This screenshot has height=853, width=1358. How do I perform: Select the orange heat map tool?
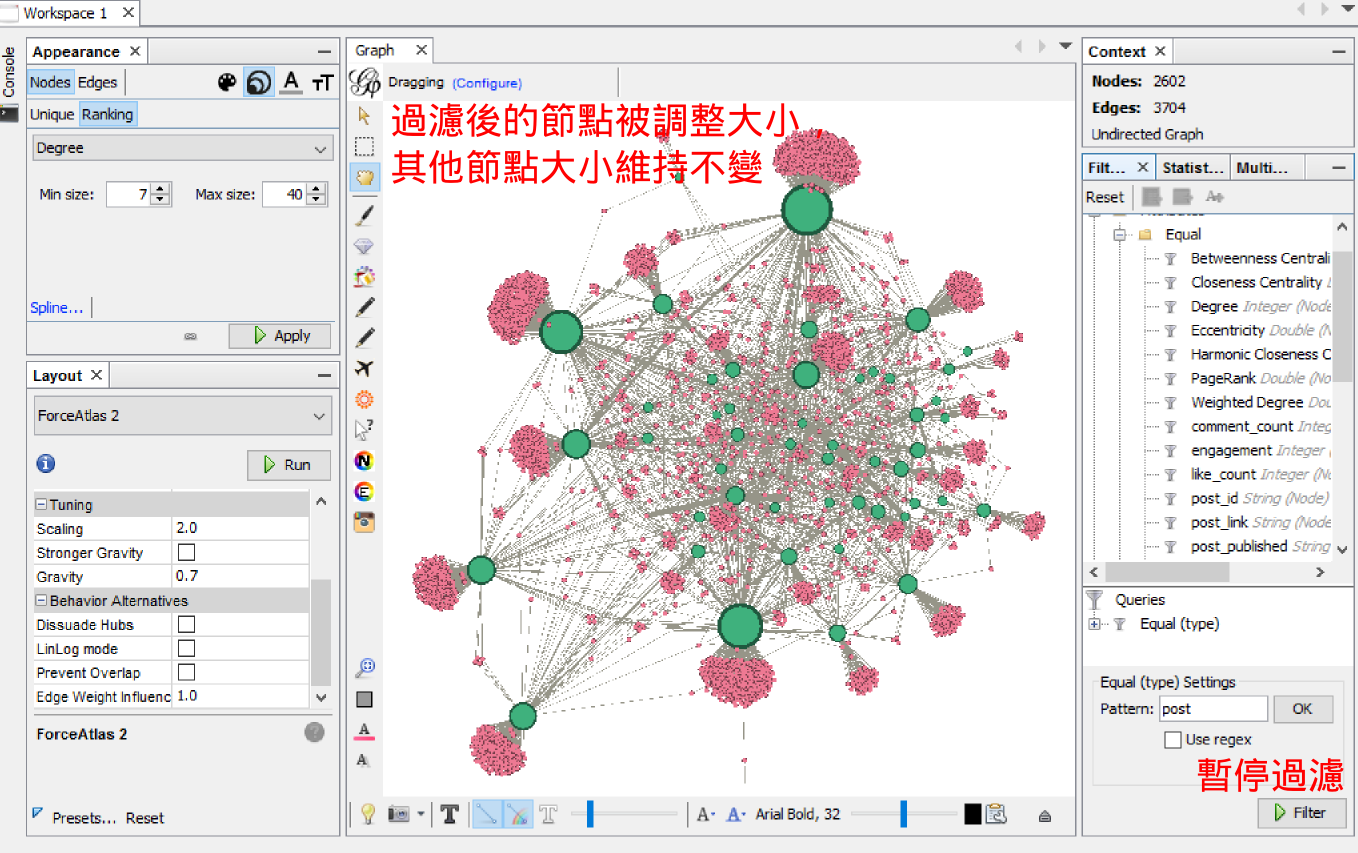point(364,400)
